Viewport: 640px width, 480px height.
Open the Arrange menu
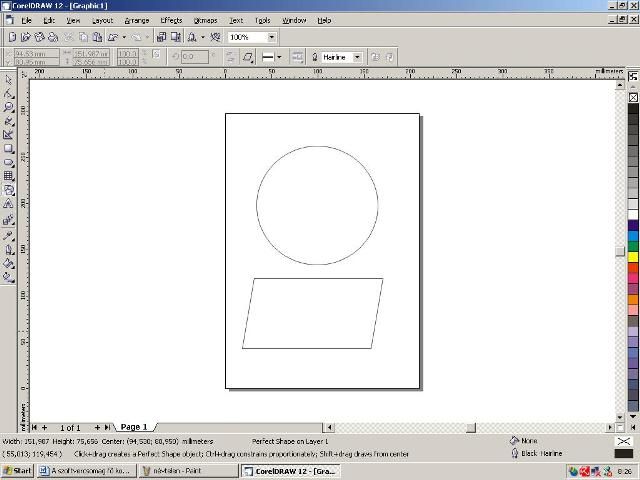(x=137, y=20)
